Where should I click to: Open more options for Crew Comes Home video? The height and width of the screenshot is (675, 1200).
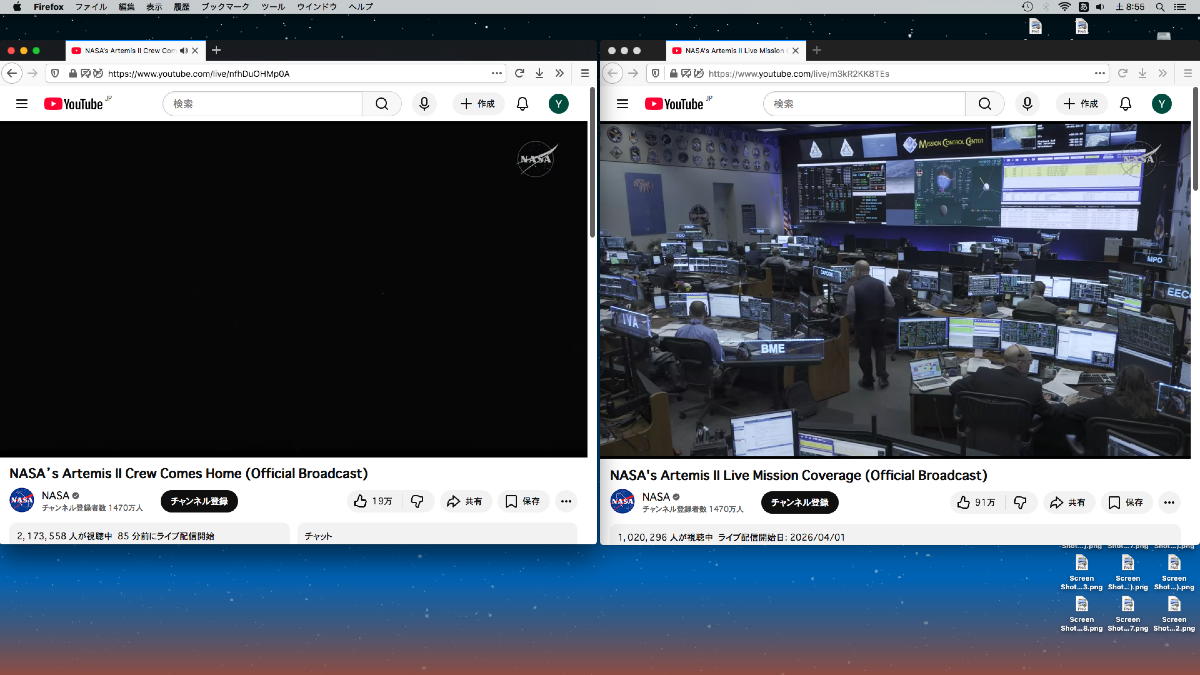pos(566,501)
